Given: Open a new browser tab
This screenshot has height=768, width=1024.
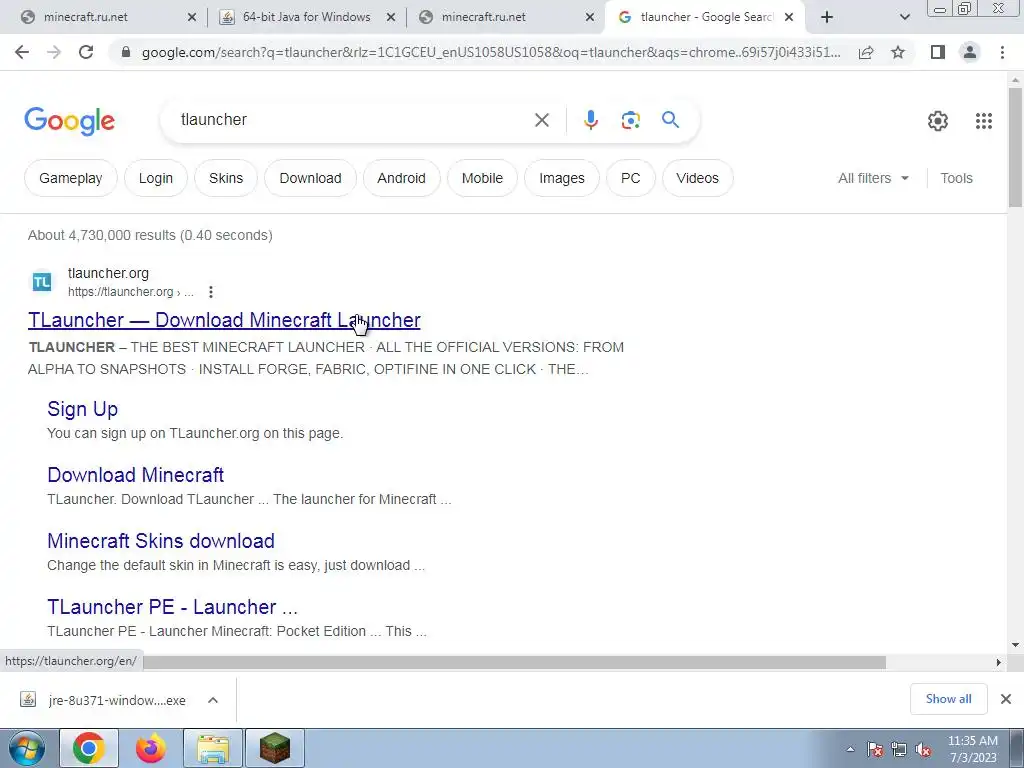Looking at the screenshot, I should tap(827, 17).
